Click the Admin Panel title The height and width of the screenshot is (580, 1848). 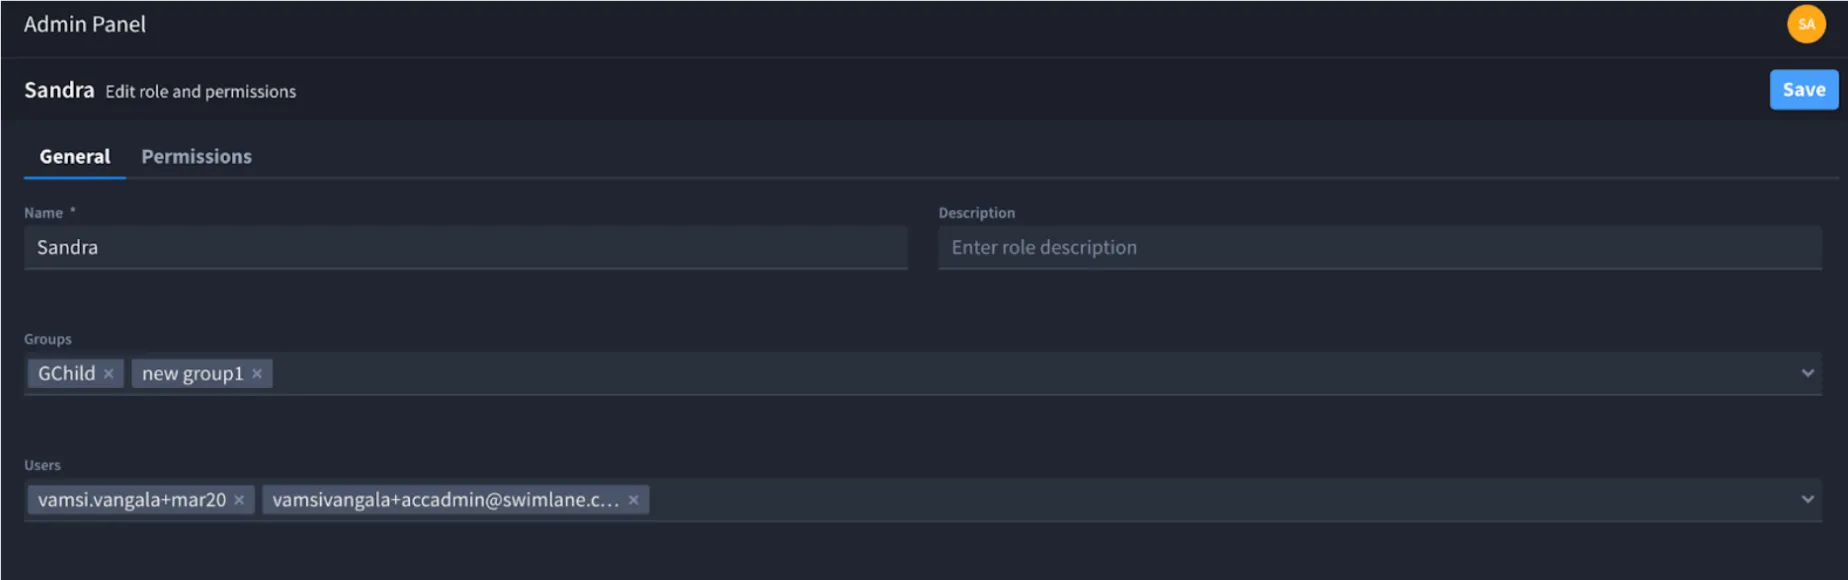85,24
